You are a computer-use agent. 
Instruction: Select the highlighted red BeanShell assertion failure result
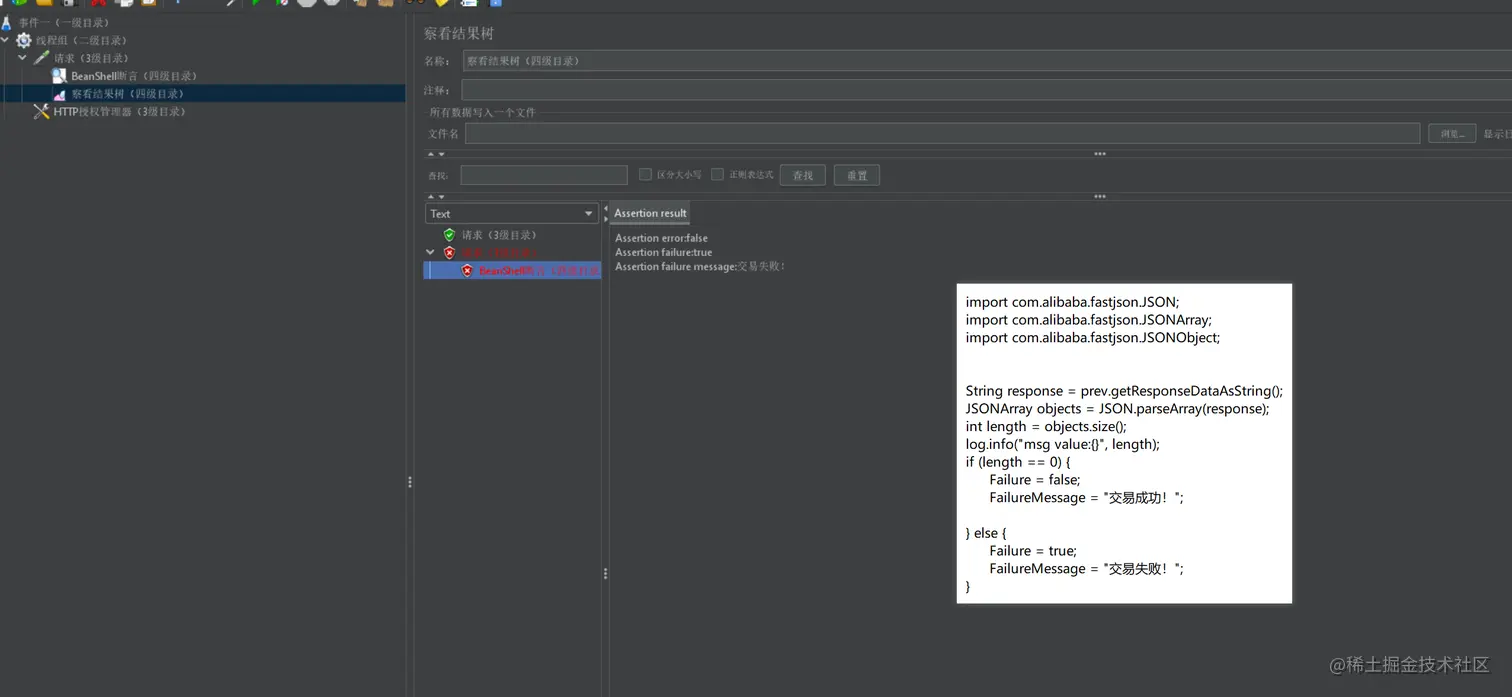click(513, 271)
